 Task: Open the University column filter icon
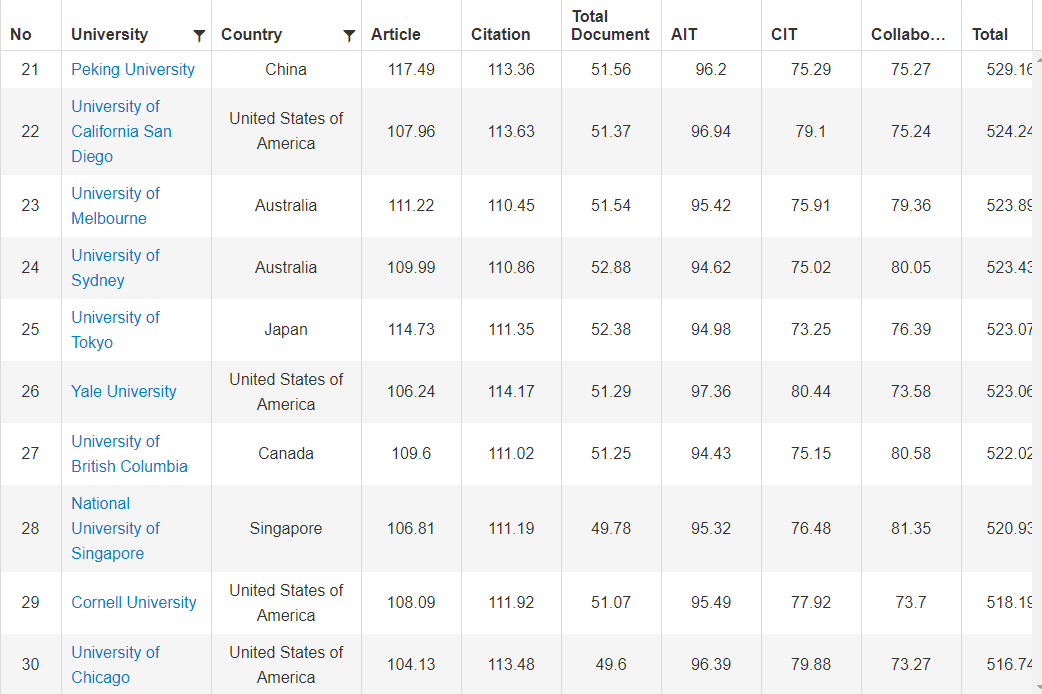point(199,36)
